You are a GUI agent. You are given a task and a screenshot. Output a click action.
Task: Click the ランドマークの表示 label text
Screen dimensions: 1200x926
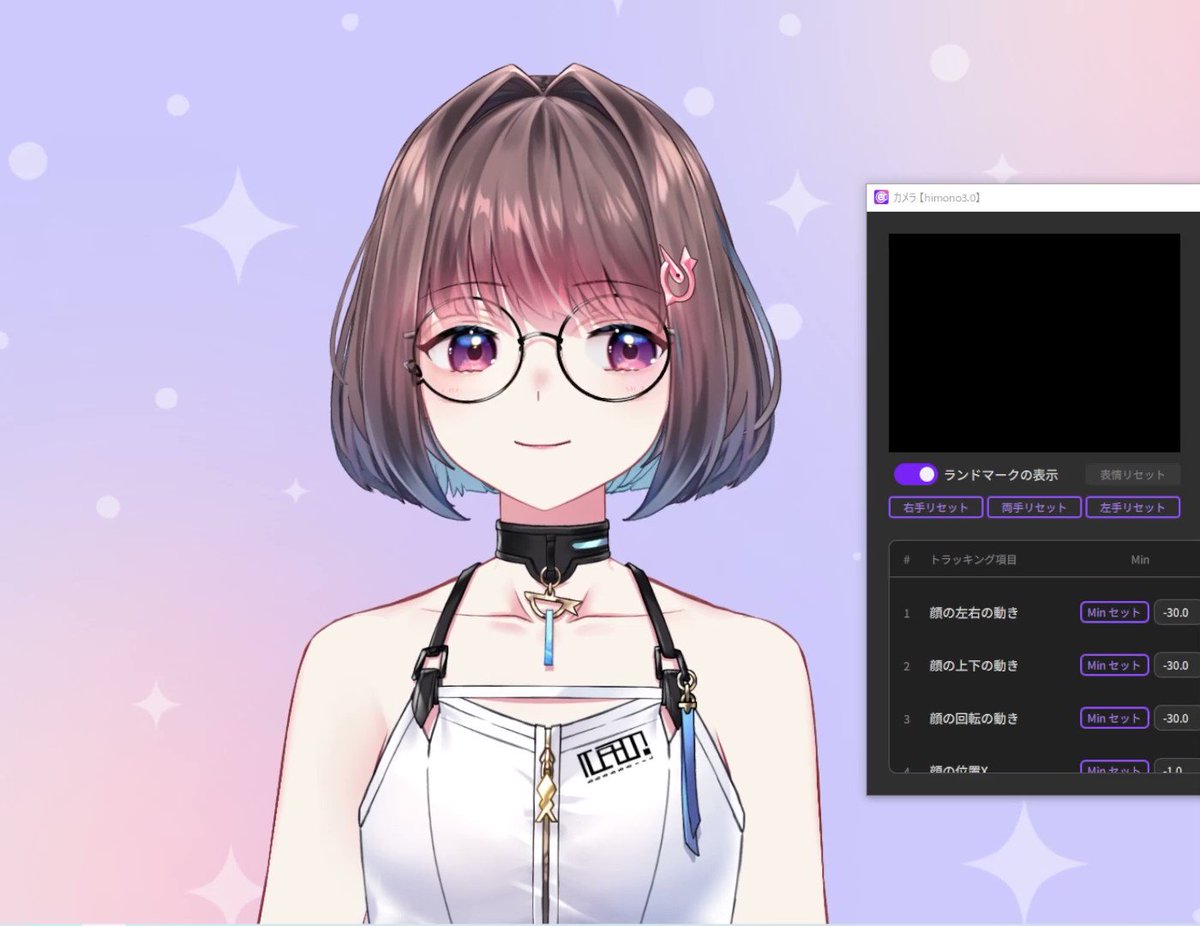[1000, 475]
